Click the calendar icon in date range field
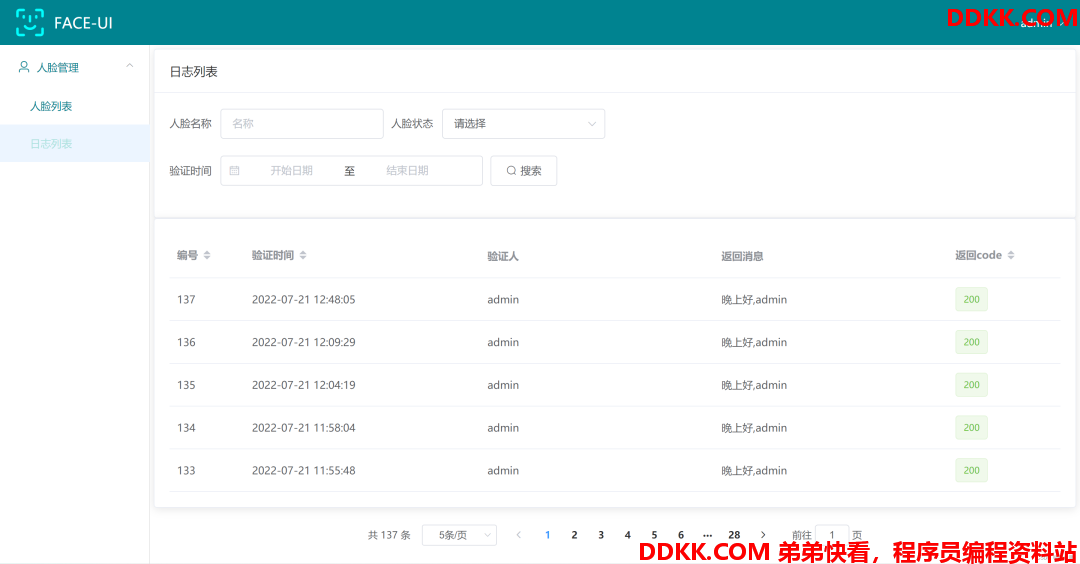Viewport: 1080px width, 564px height. 235,171
